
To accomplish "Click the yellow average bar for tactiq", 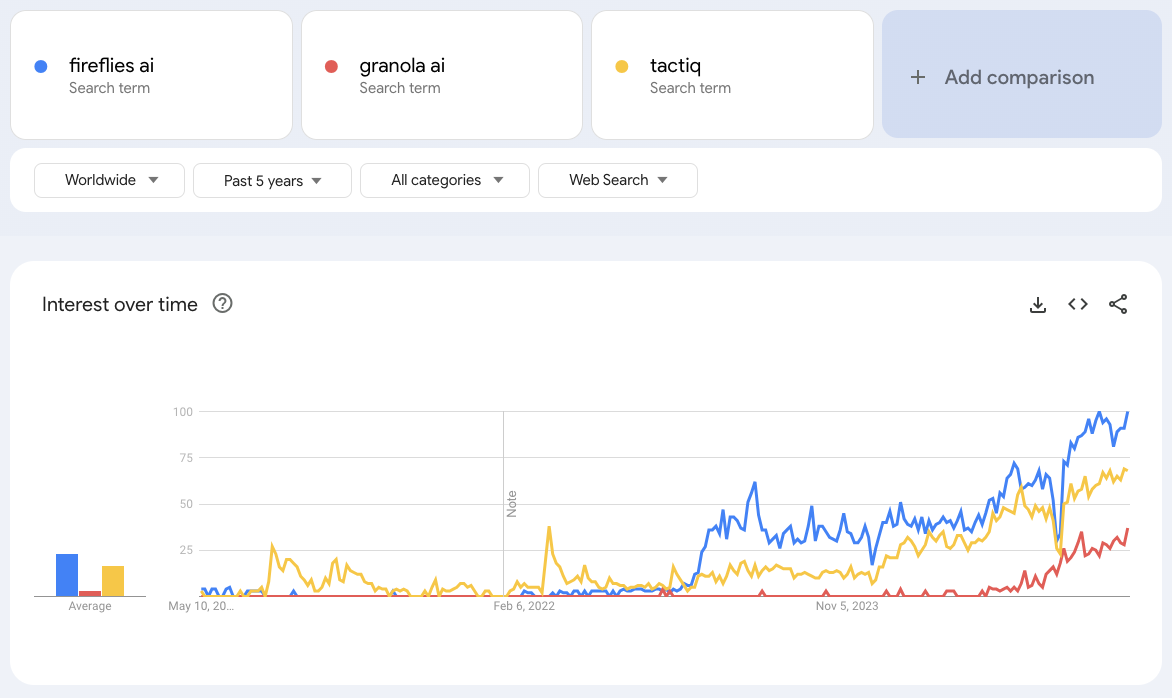I will tap(113, 581).
